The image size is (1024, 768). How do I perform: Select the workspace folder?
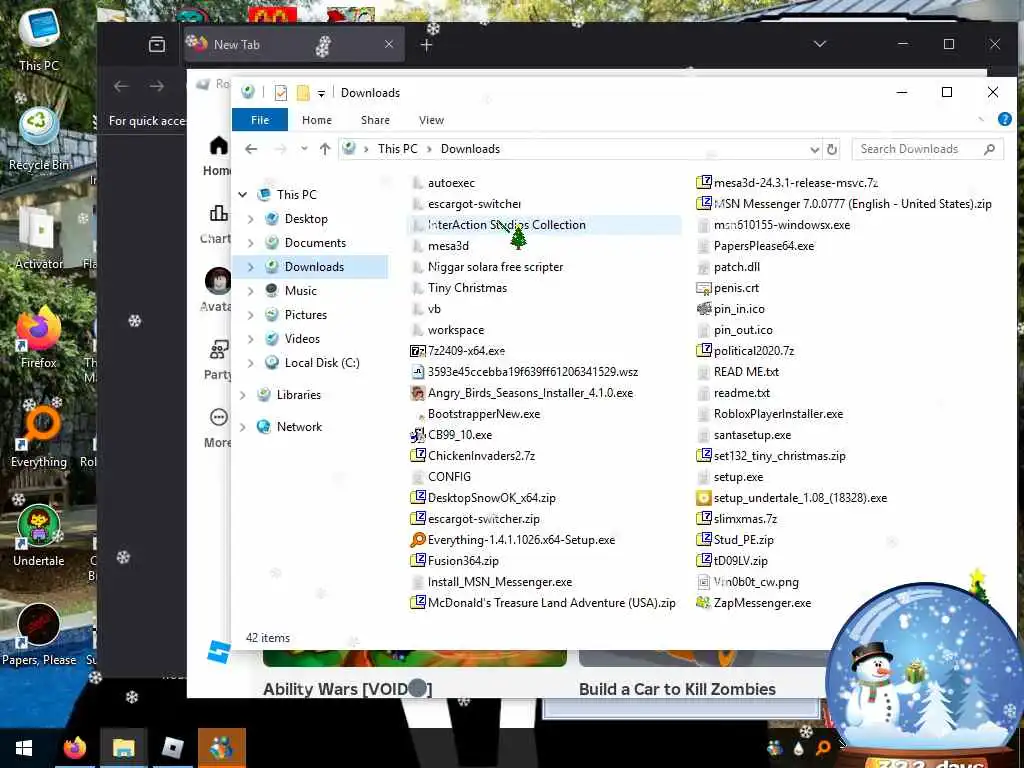click(456, 330)
